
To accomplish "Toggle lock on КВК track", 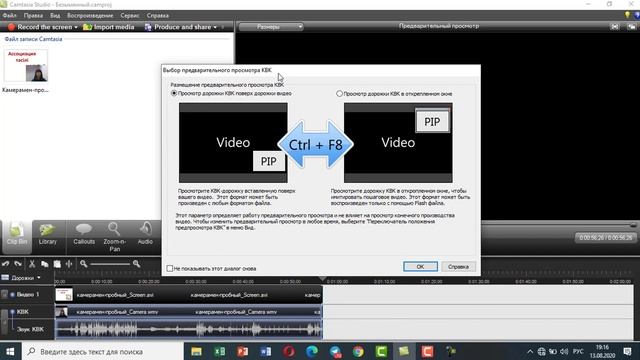I will point(4,321).
